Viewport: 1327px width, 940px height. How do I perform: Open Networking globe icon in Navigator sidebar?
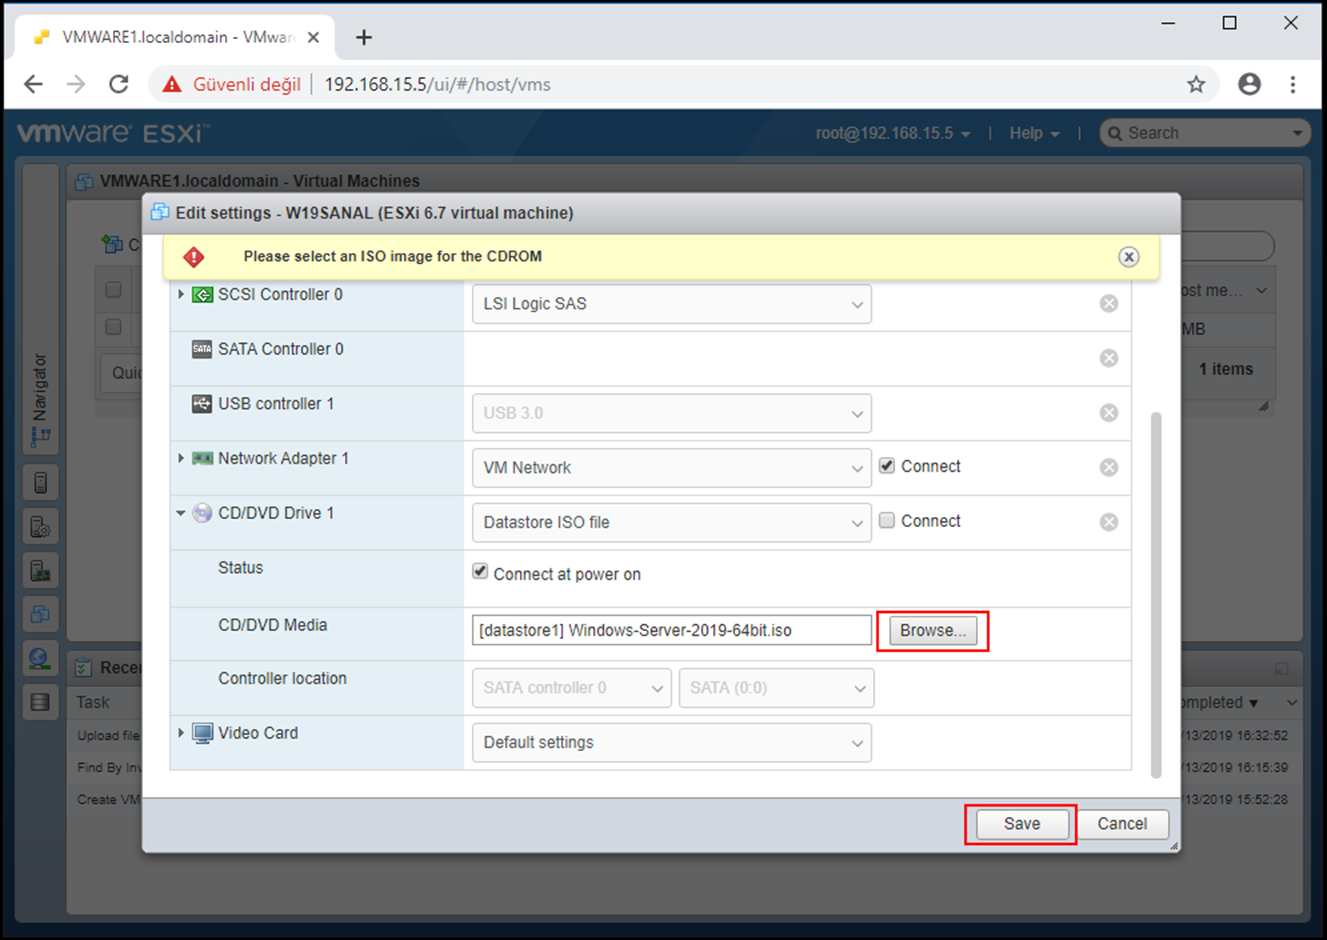tap(40, 658)
